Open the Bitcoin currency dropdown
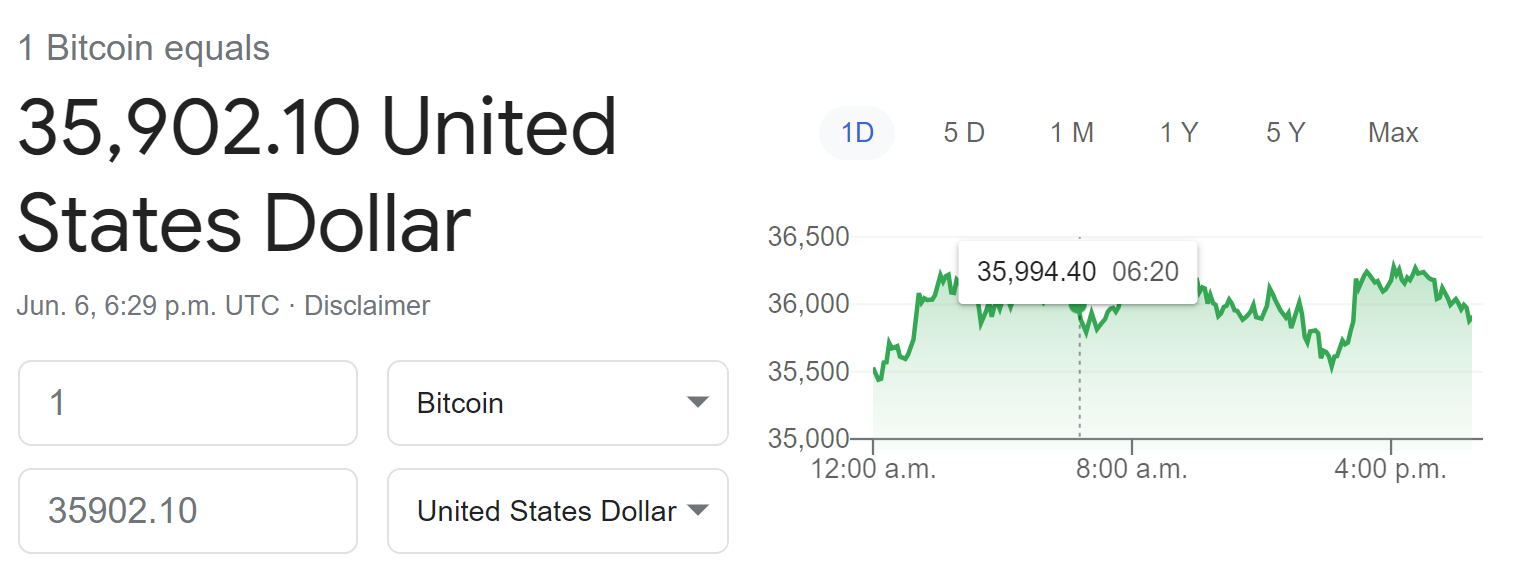 click(557, 403)
